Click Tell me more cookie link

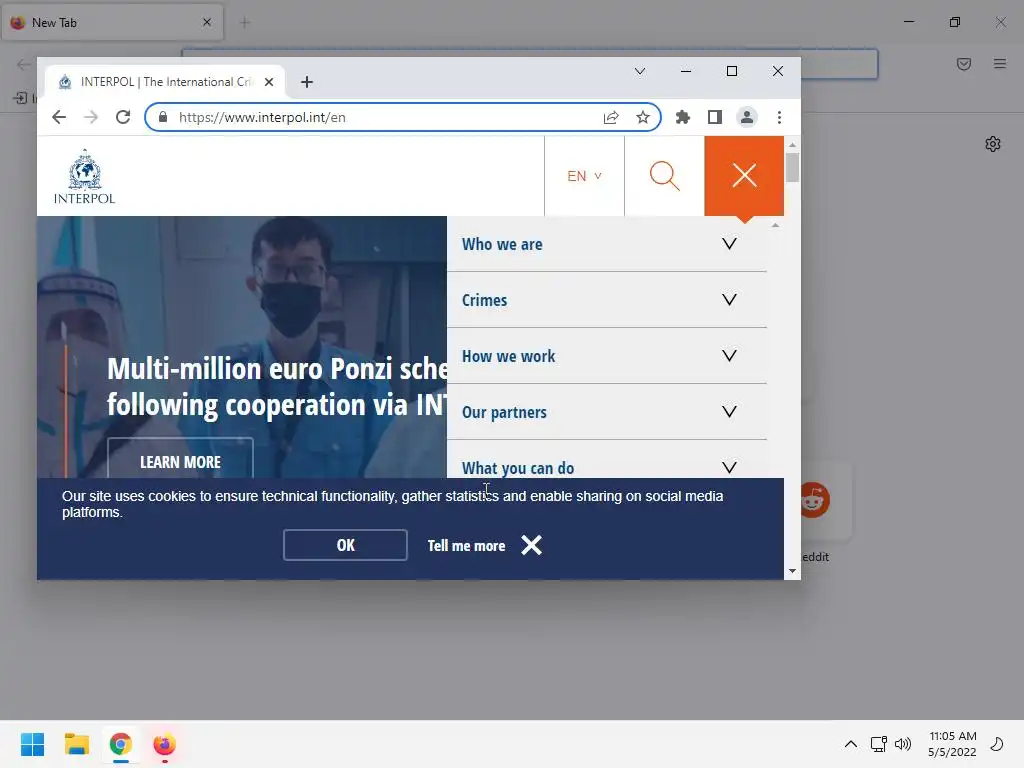coord(466,545)
